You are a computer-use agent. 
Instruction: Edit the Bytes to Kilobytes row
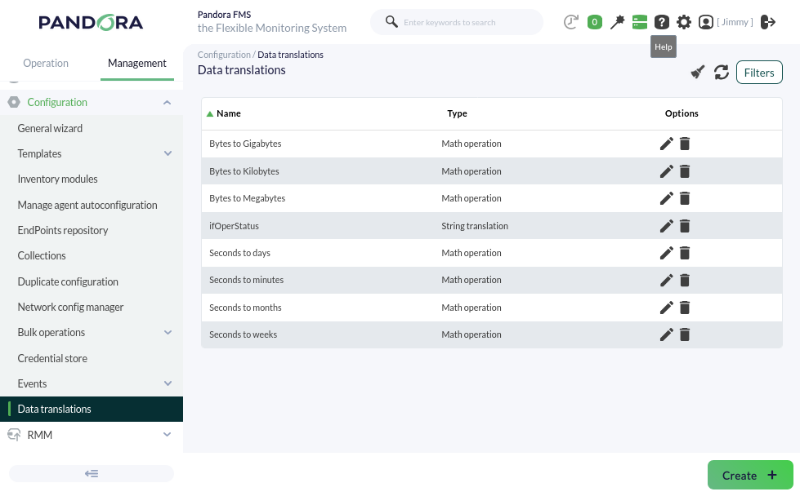point(666,171)
